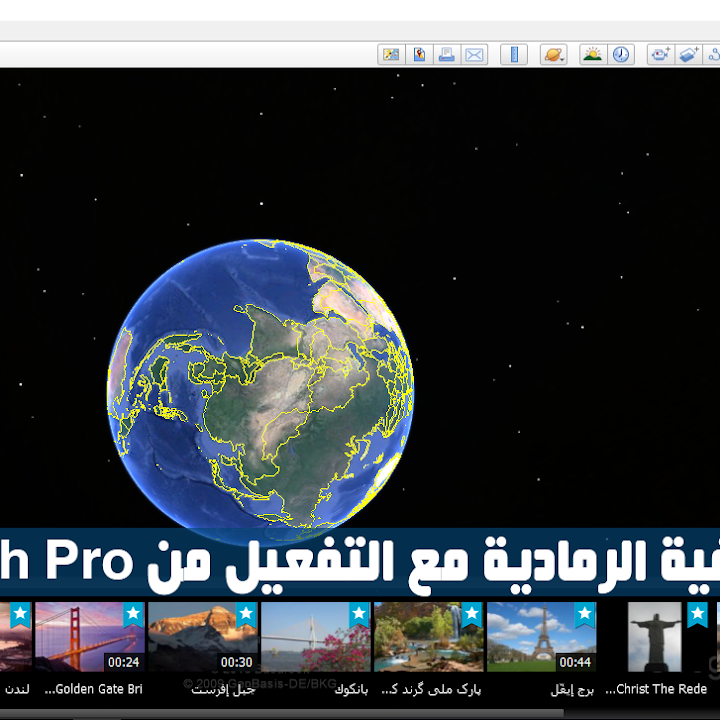The image size is (720, 720).
Task: Click the 00:24 duration label
Action: (x=124, y=662)
